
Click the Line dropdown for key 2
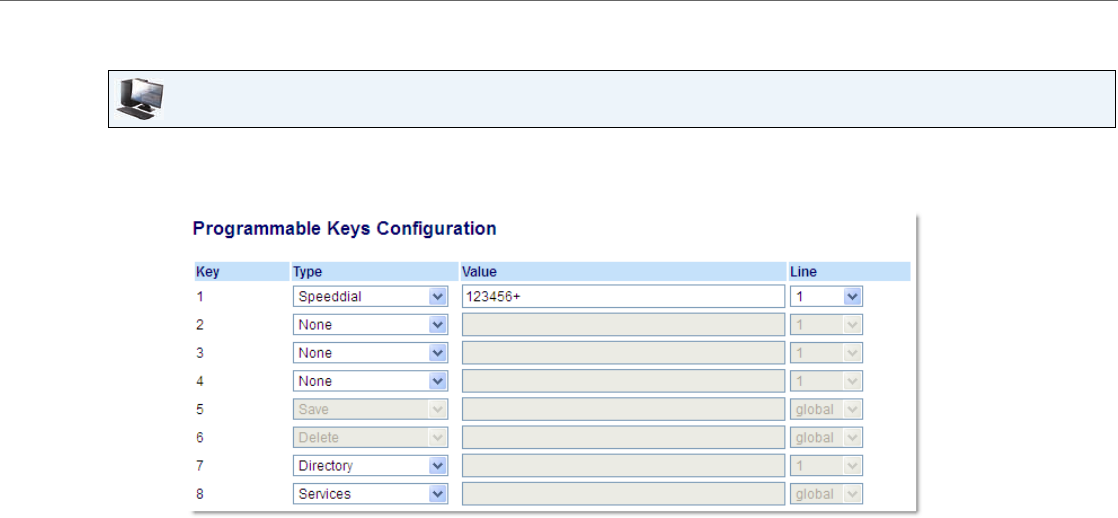click(x=826, y=325)
